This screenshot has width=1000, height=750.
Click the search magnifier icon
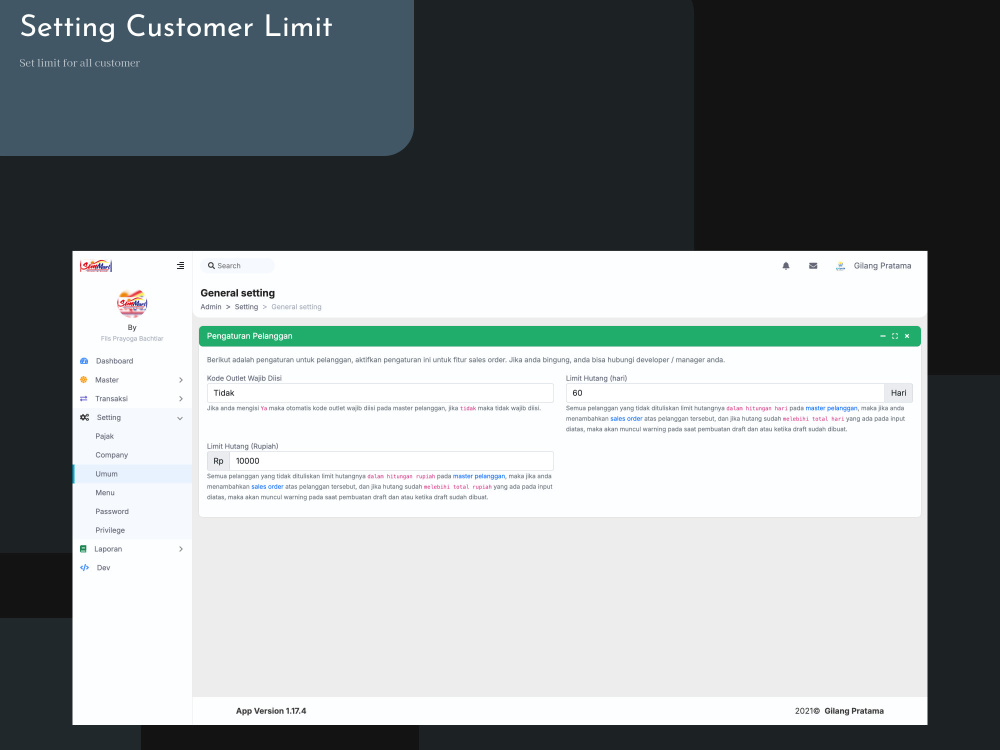[x=211, y=266]
